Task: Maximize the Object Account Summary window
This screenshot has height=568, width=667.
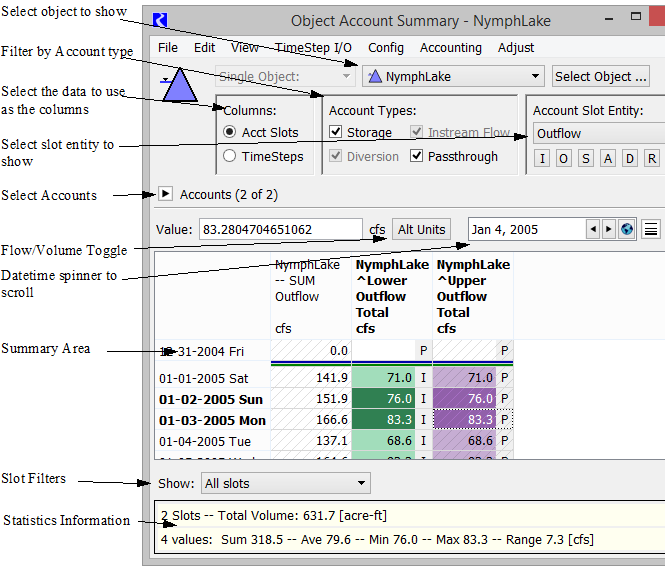Action: [x=636, y=17]
